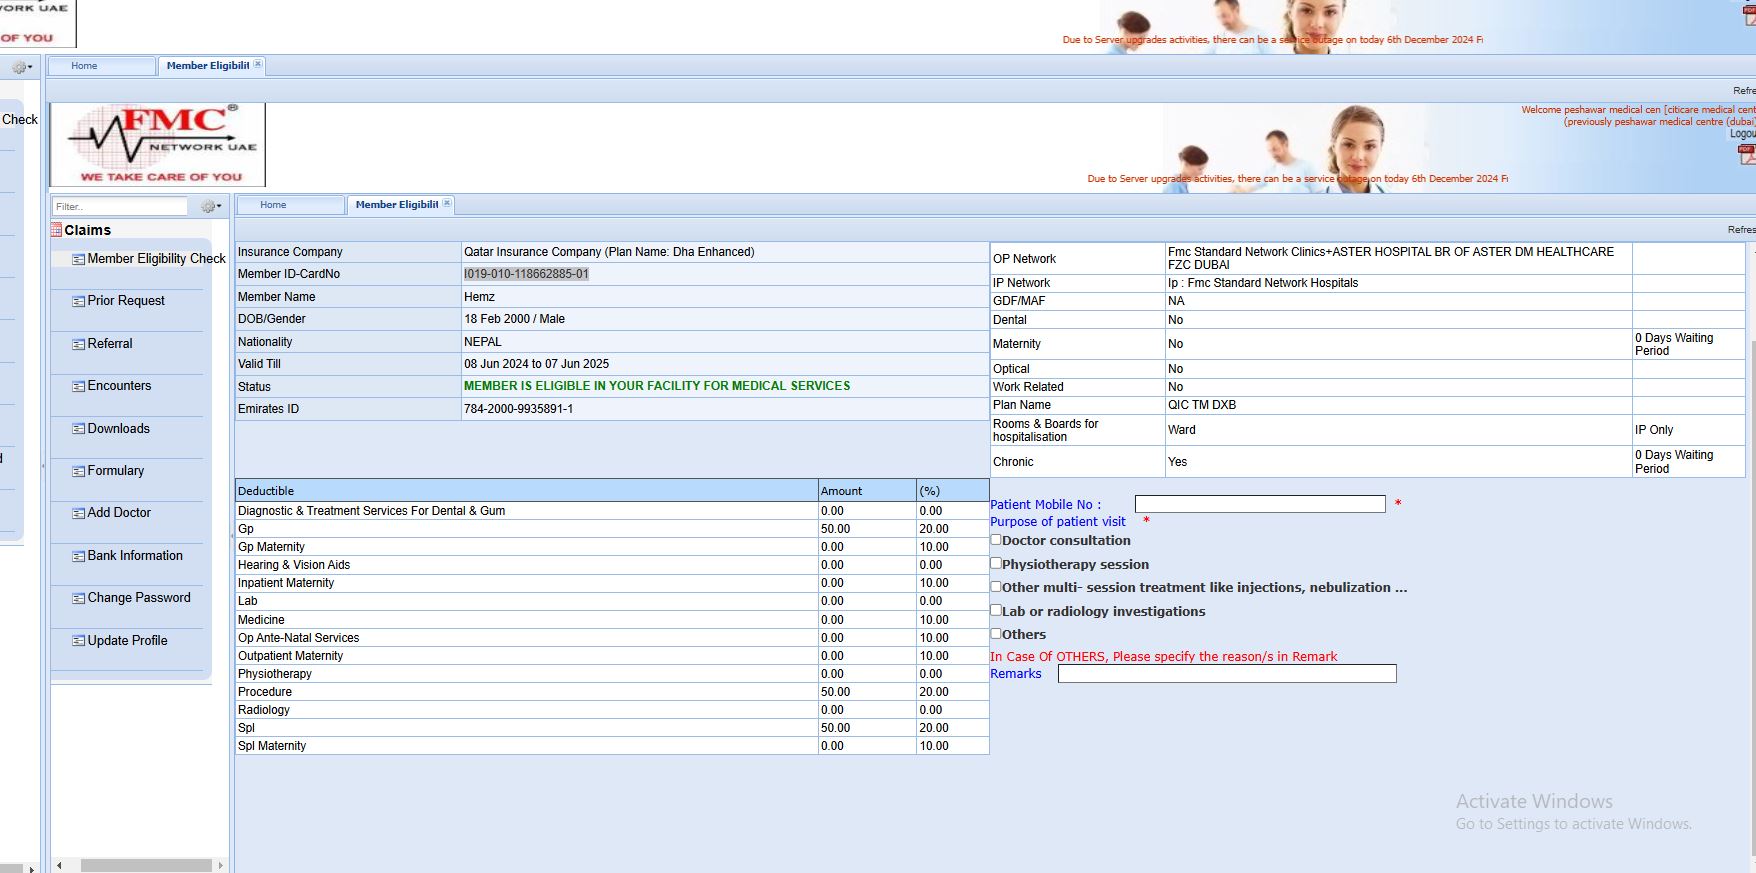
Task: Click the Formulary sidebar icon
Action: pos(78,471)
